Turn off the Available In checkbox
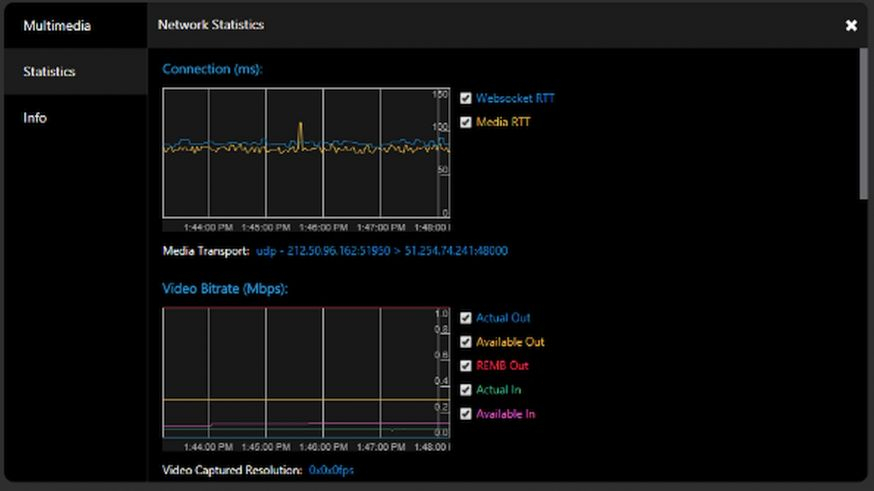 (466, 414)
